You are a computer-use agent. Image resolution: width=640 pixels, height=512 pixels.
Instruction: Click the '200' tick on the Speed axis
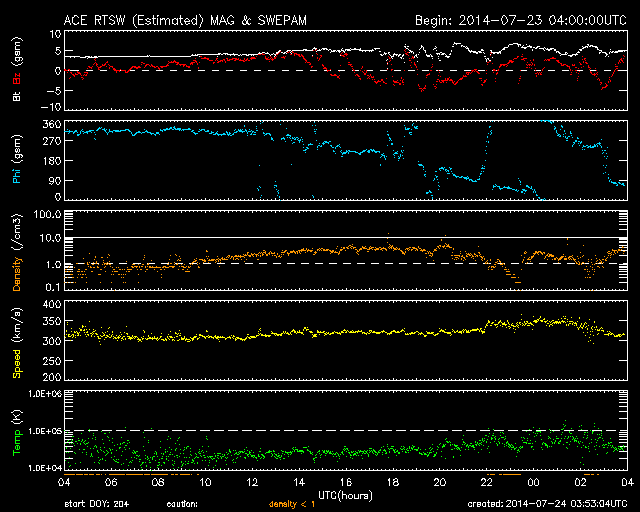[x=52, y=377]
